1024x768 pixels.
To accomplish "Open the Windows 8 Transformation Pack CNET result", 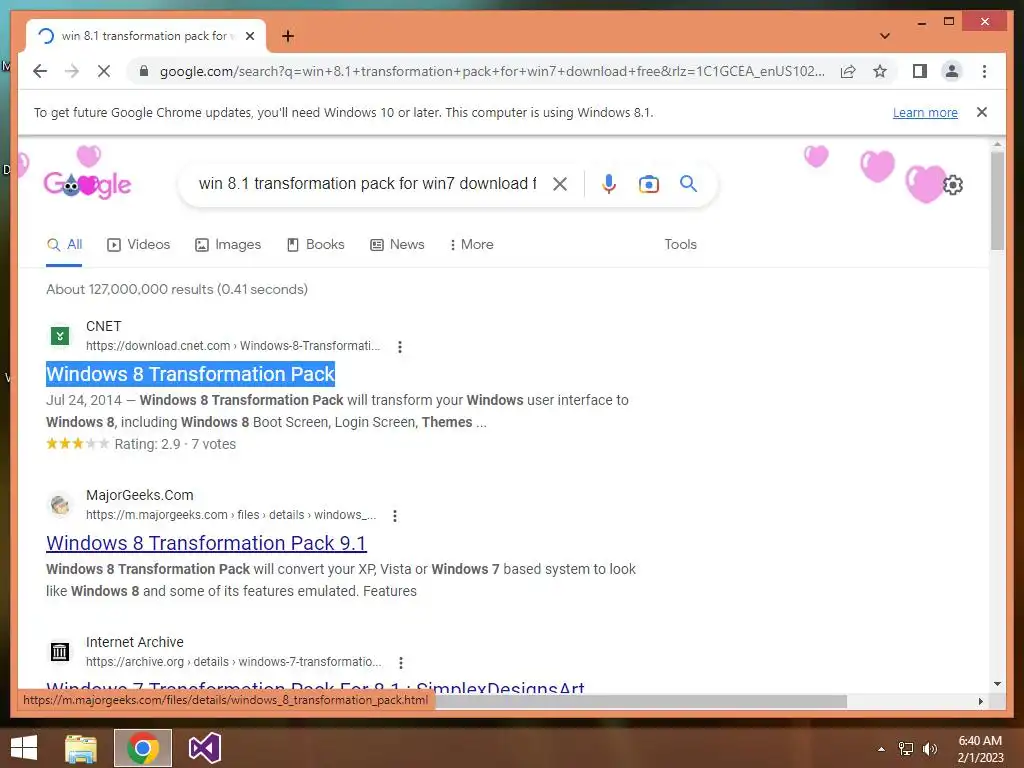I will (190, 374).
